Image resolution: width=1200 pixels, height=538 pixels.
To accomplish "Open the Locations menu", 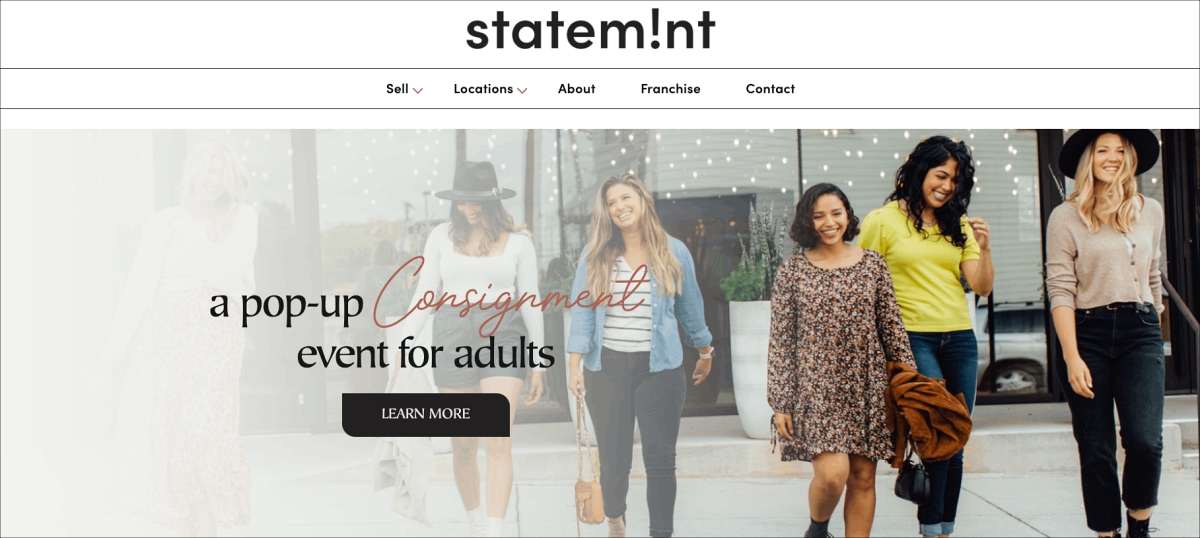I will coord(483,89).
